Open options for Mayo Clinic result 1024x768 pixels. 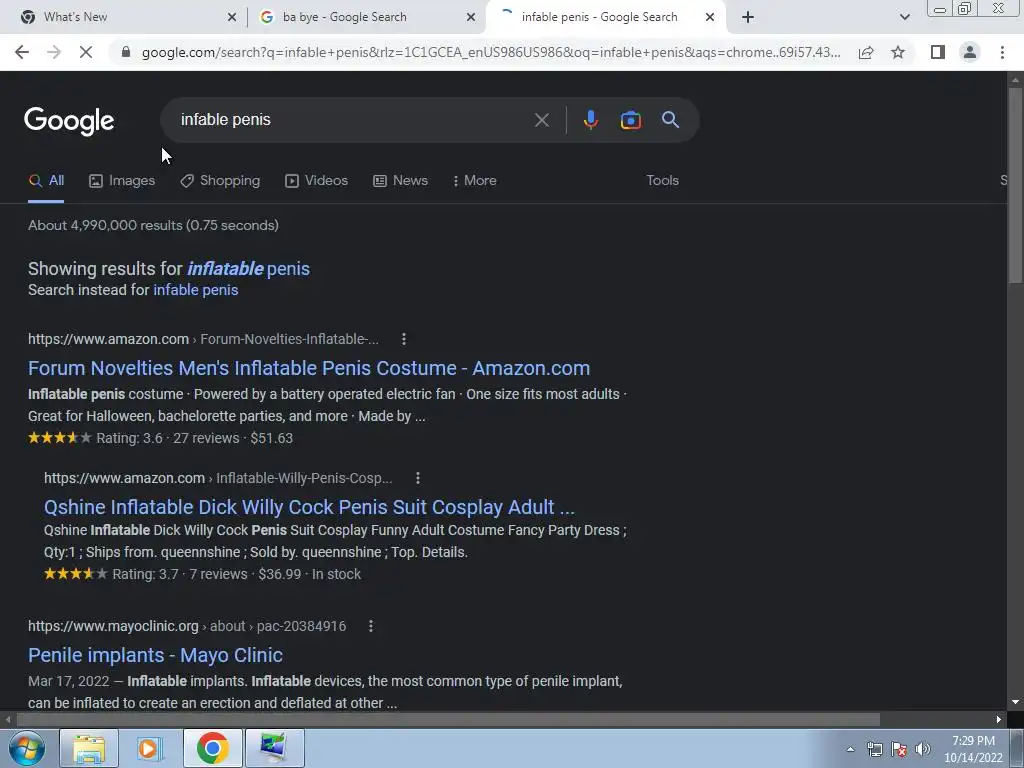click(x=371, y=626)
